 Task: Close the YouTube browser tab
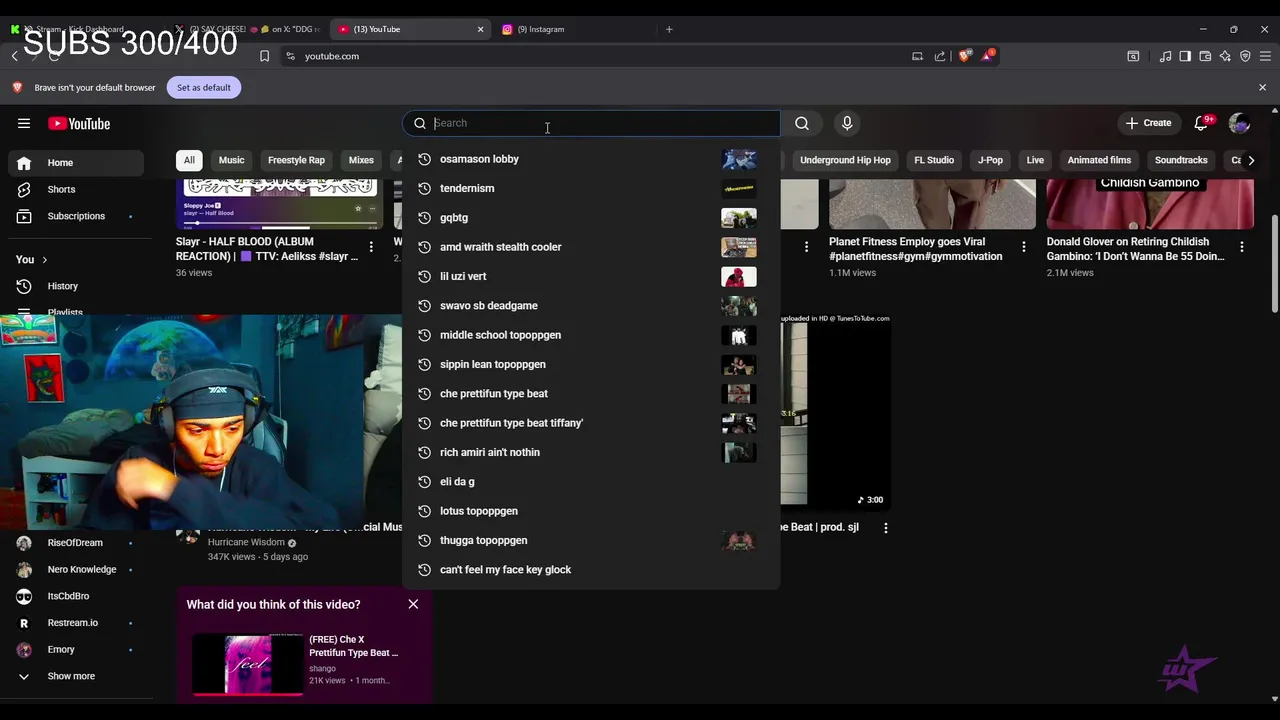(x=480, y=29)
